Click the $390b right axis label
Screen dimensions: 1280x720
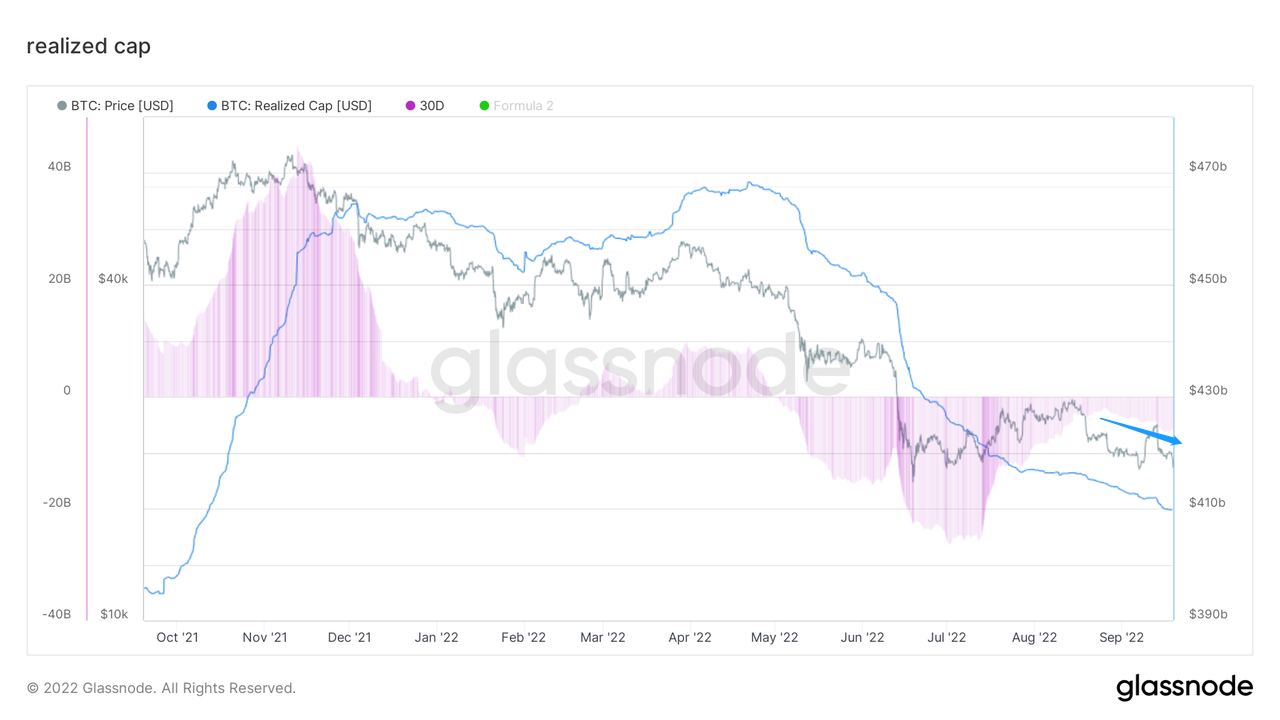pos(1207,614)
